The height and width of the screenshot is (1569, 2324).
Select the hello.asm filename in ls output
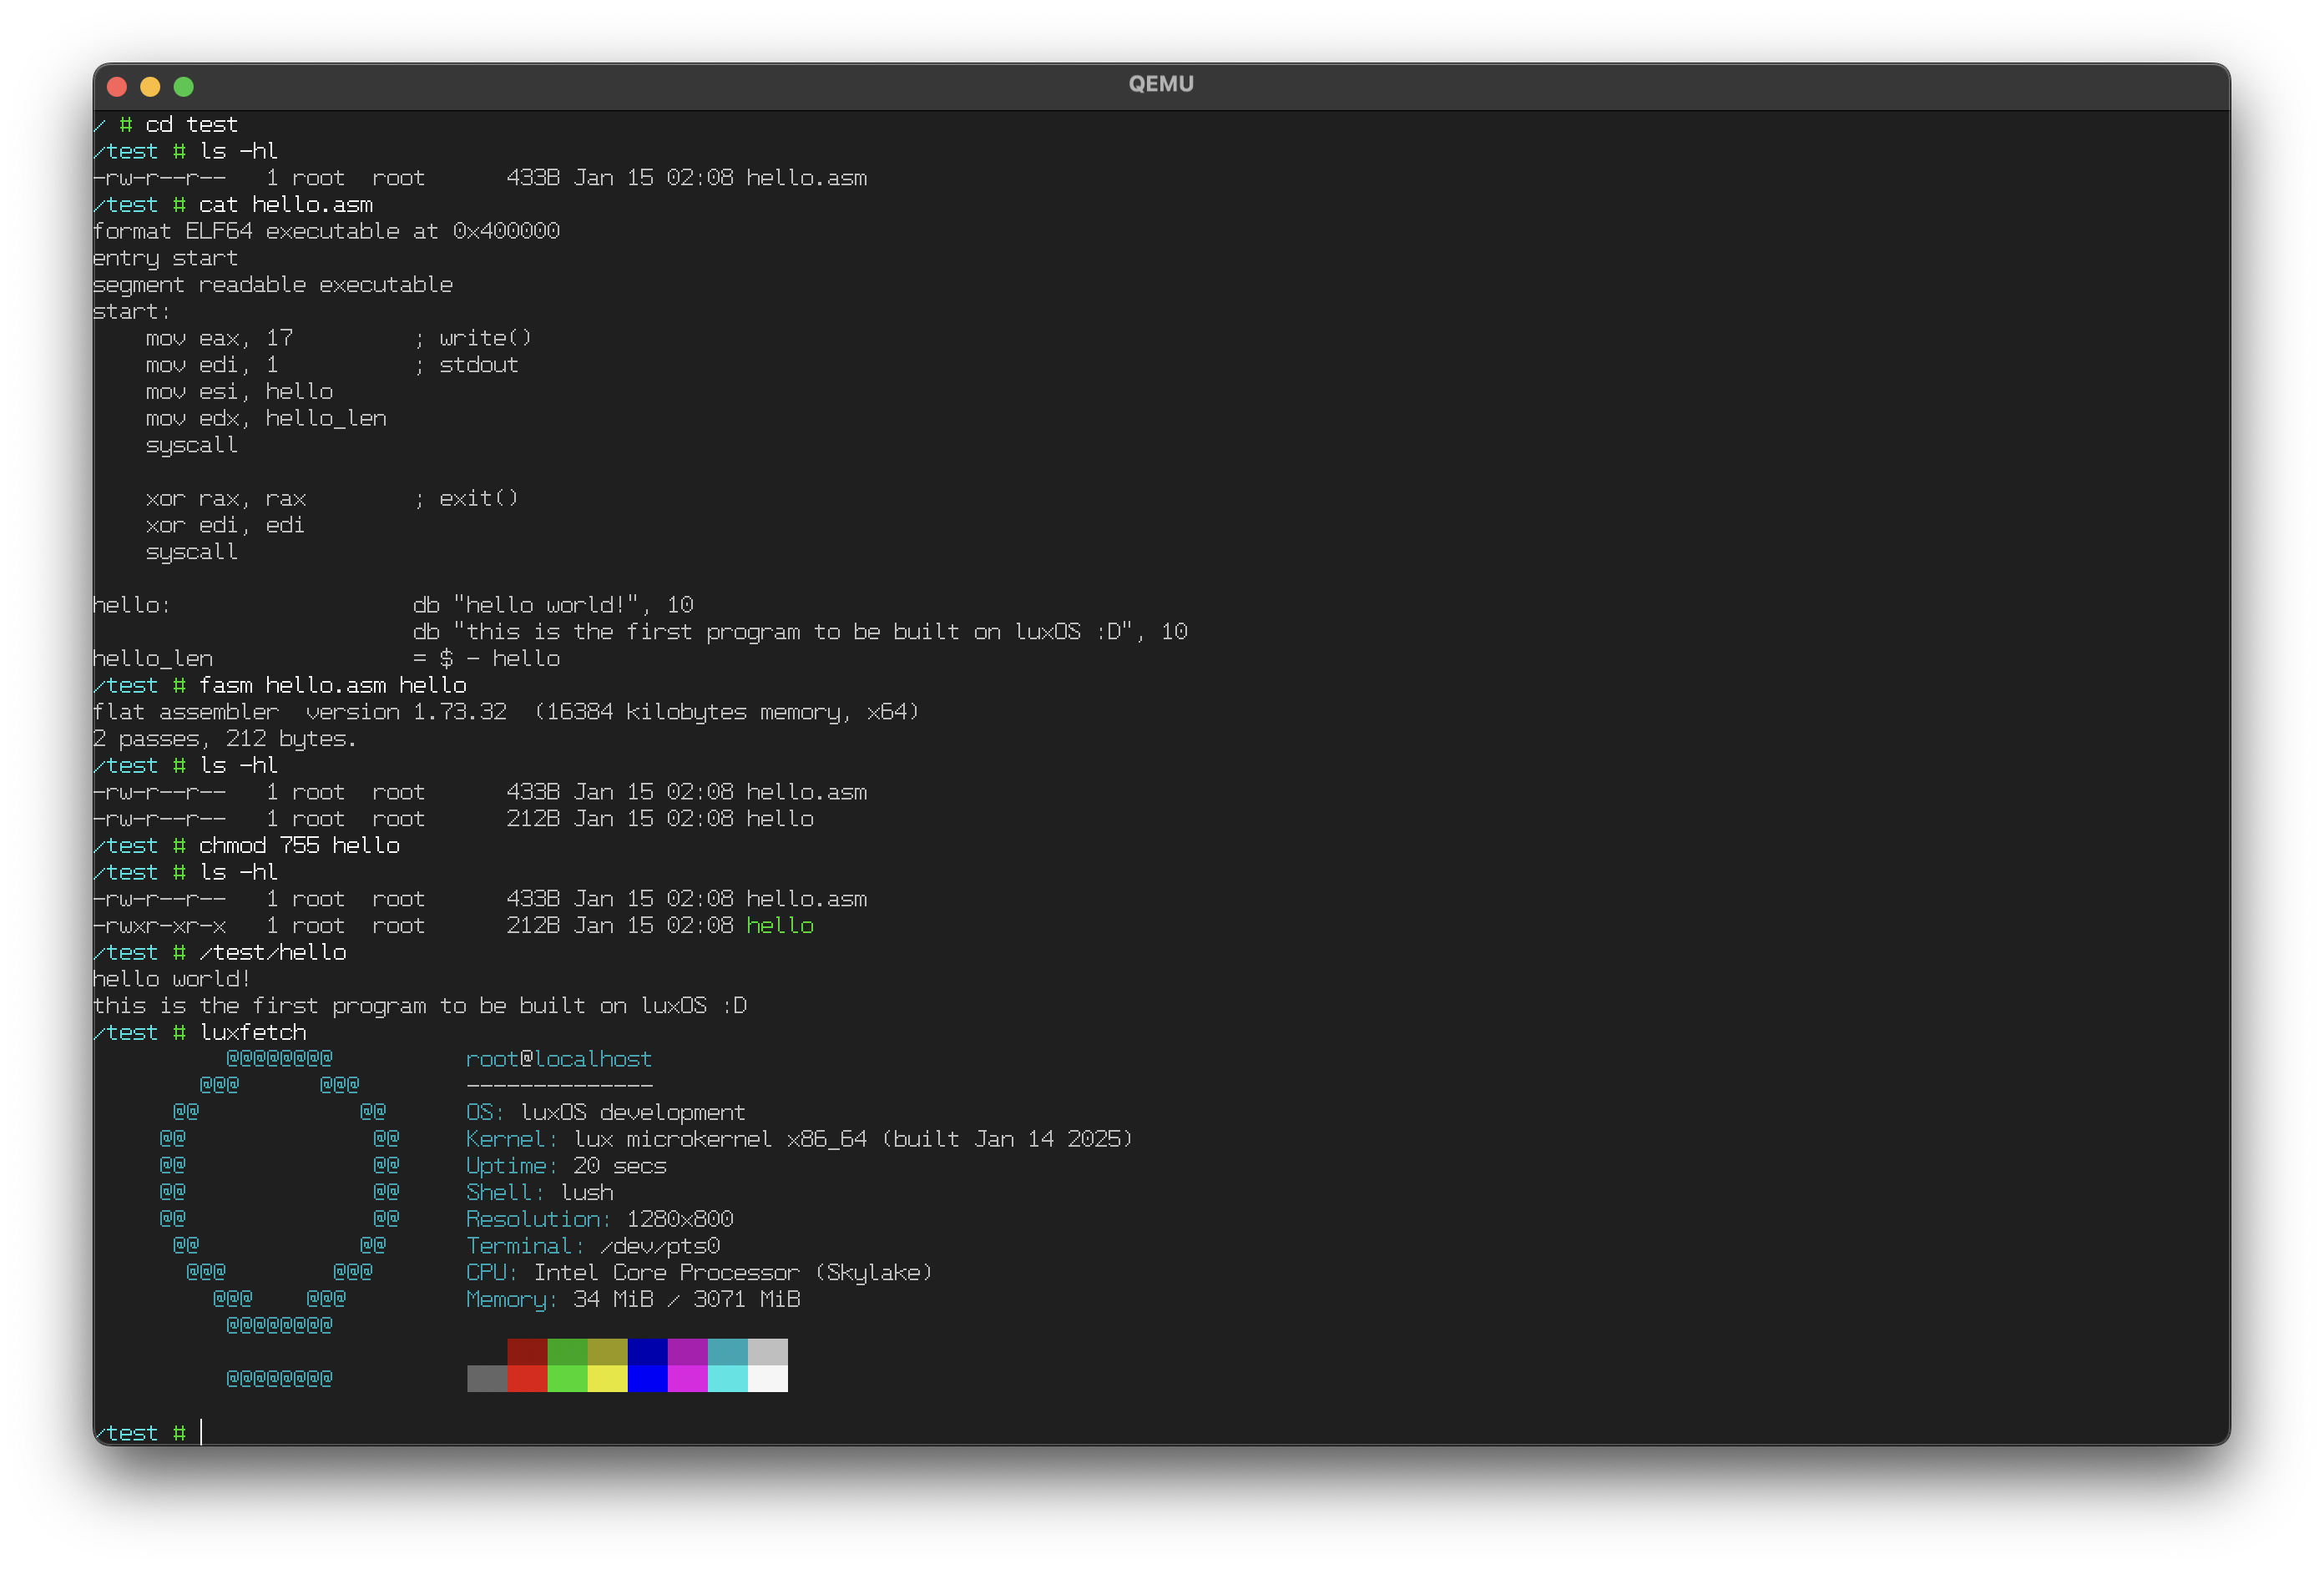(807, 177)
